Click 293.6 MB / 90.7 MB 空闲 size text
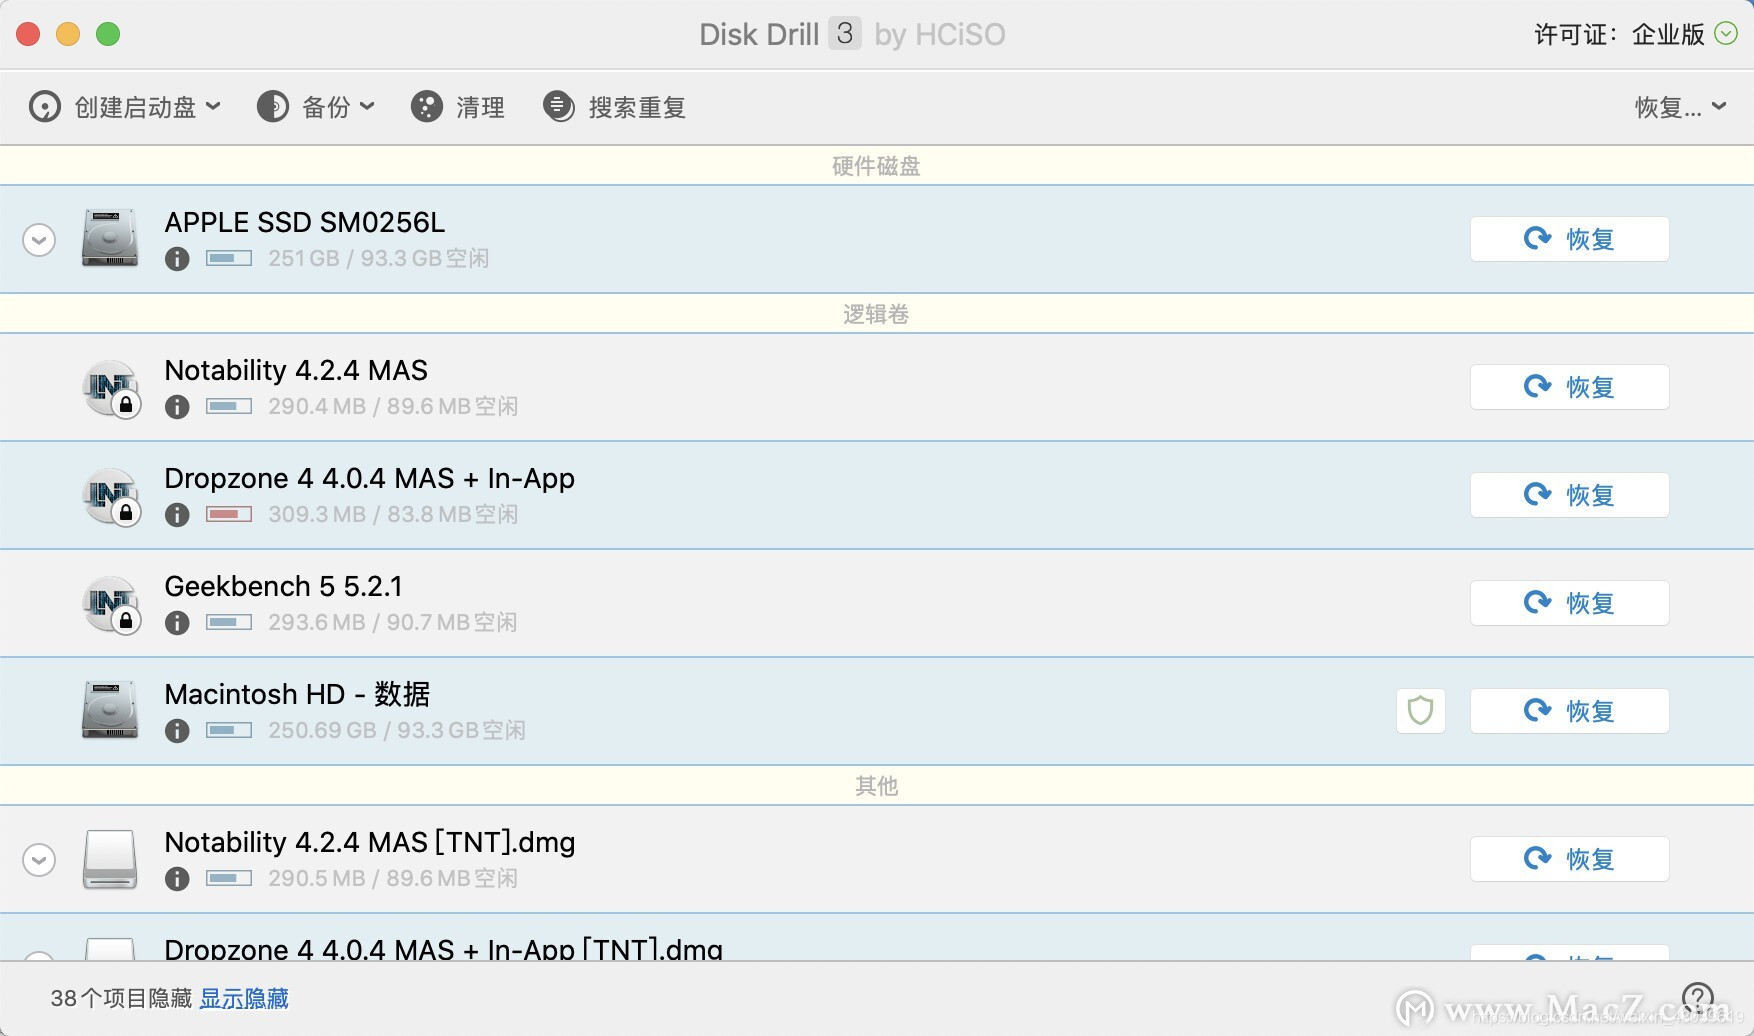The image size is (1754, 1036). click(393, 622)
